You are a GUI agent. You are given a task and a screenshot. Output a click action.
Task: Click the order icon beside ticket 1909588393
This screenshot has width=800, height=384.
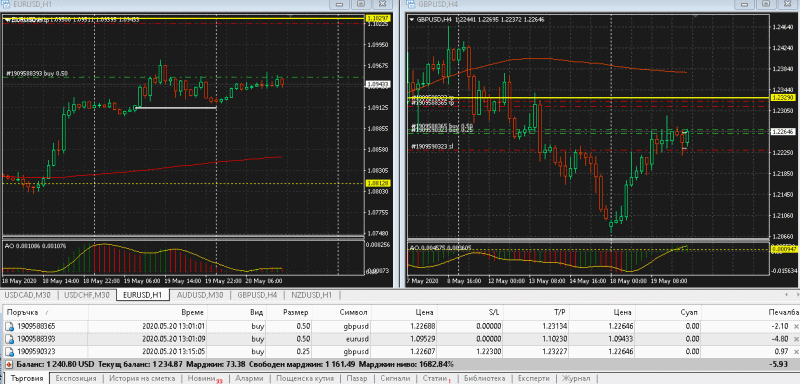pyautogui.click(x=9, y=339)
